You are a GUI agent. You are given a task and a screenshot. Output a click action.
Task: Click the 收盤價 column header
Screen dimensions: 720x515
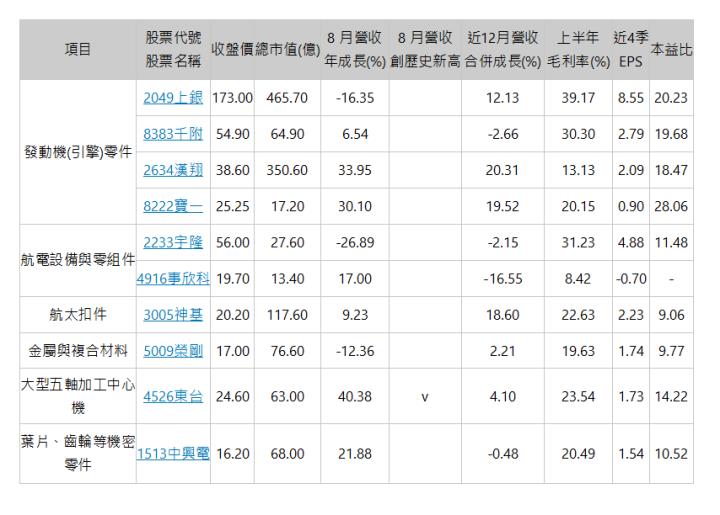pos(232,49)
